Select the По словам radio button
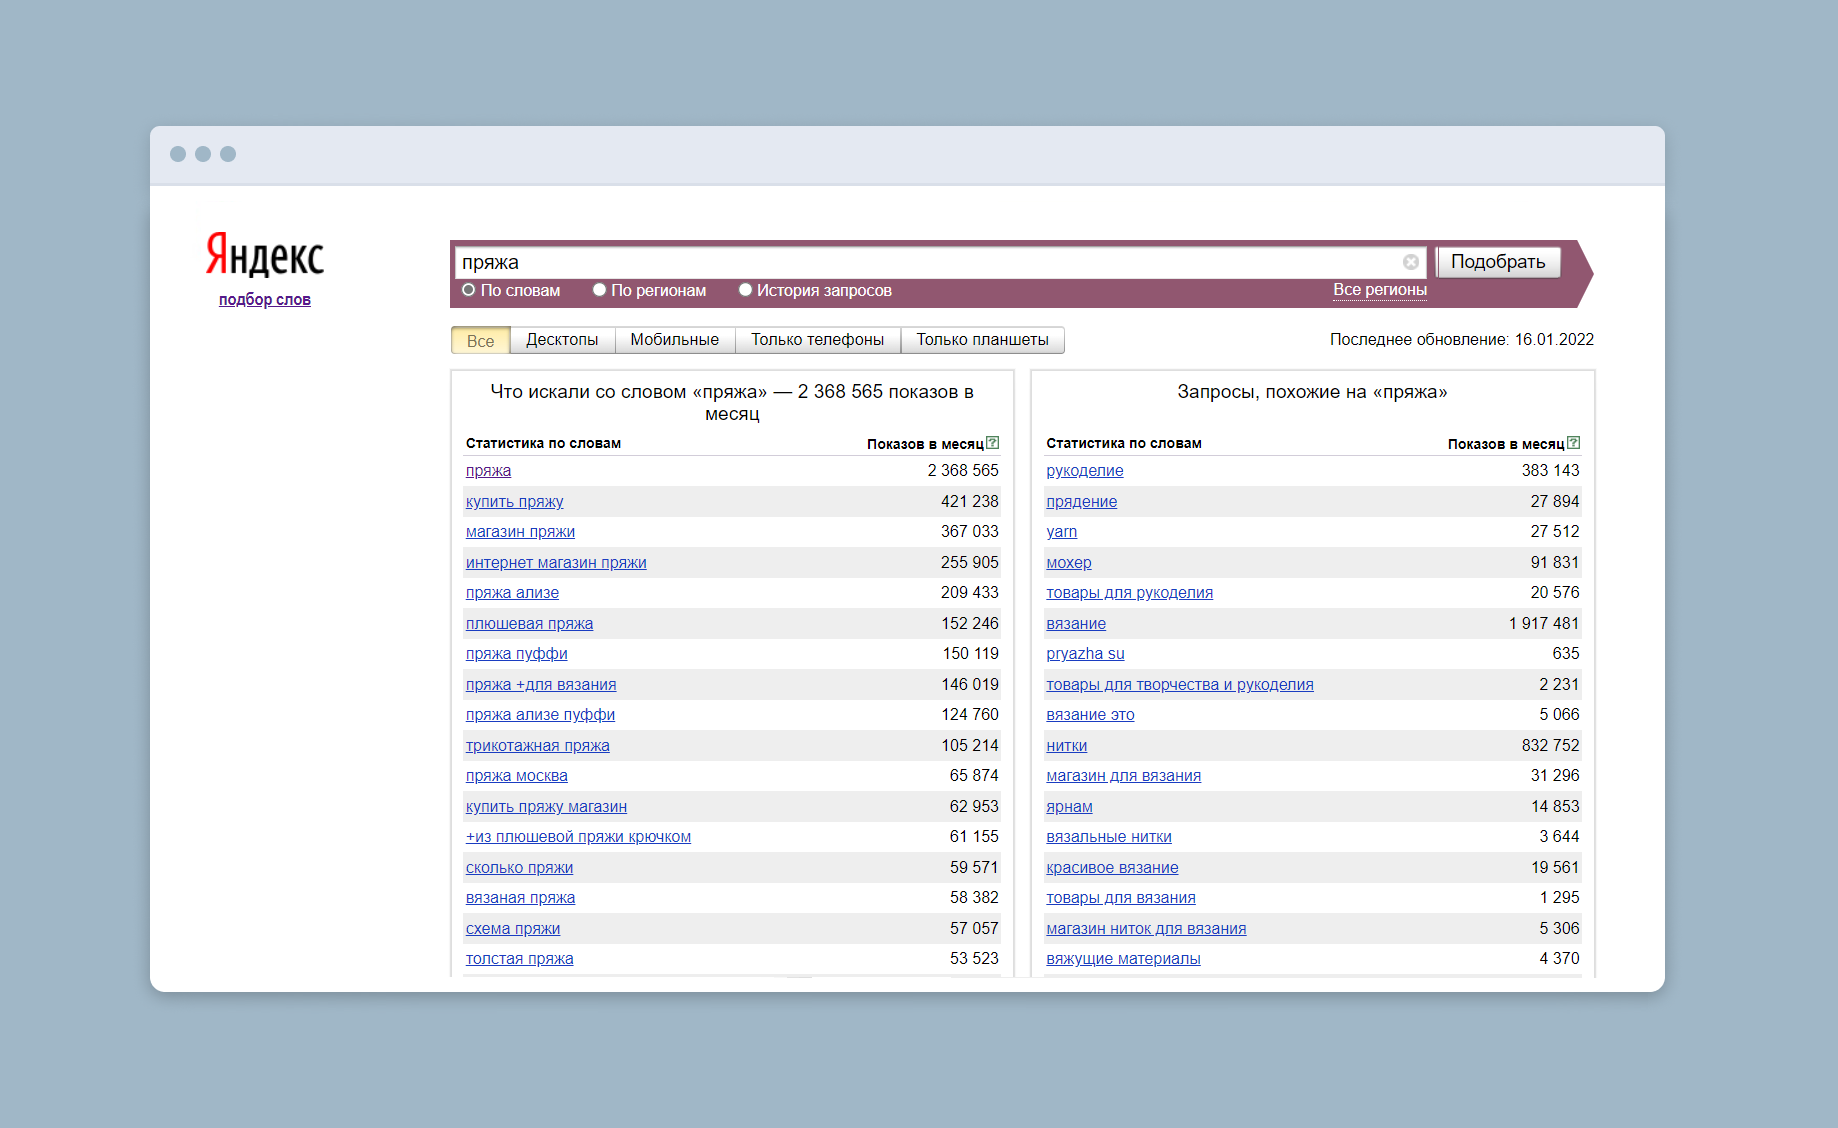1838x1128 pixels. (x=468, y=290)
